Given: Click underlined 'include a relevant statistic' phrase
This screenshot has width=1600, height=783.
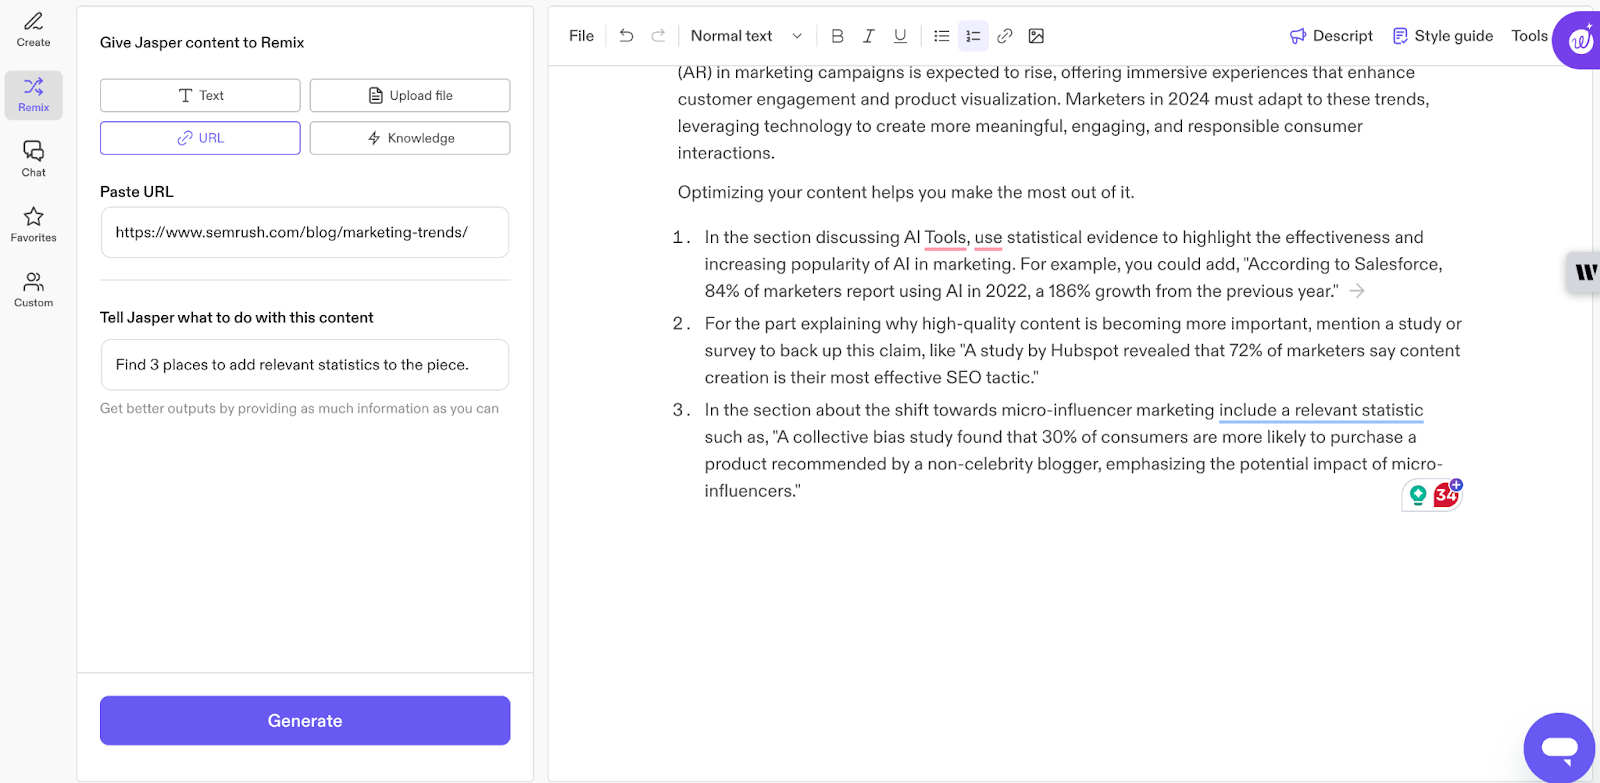Looking at the screenshot, I should point(1321,410).
